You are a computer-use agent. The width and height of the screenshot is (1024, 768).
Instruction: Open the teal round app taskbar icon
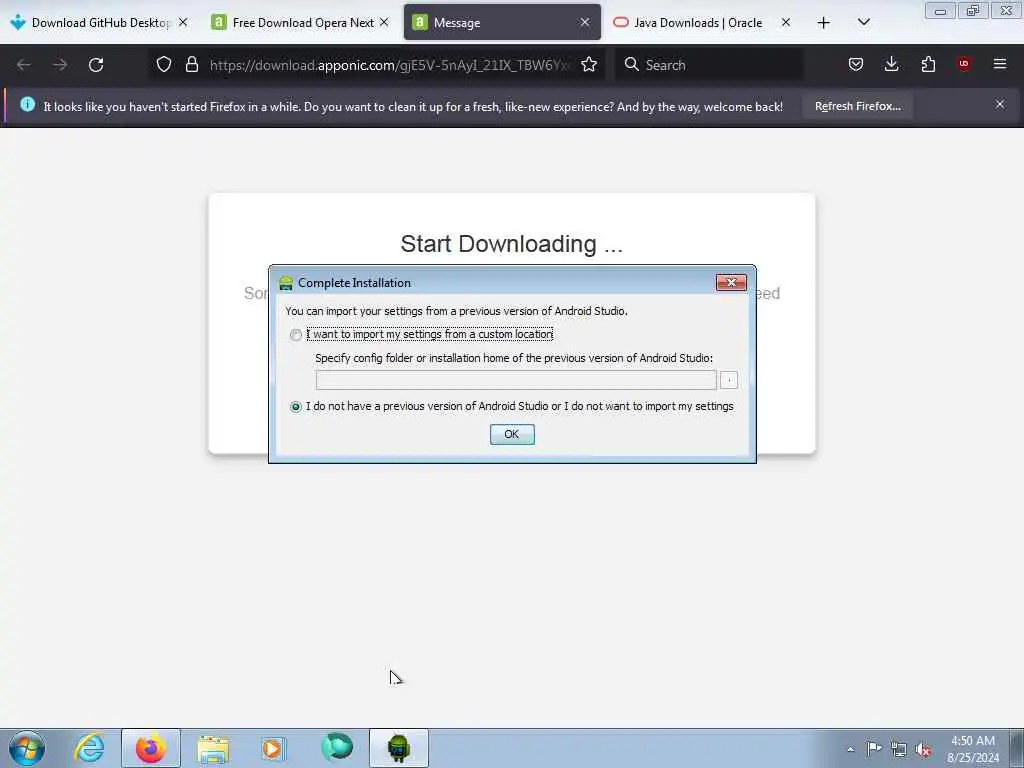337,748
